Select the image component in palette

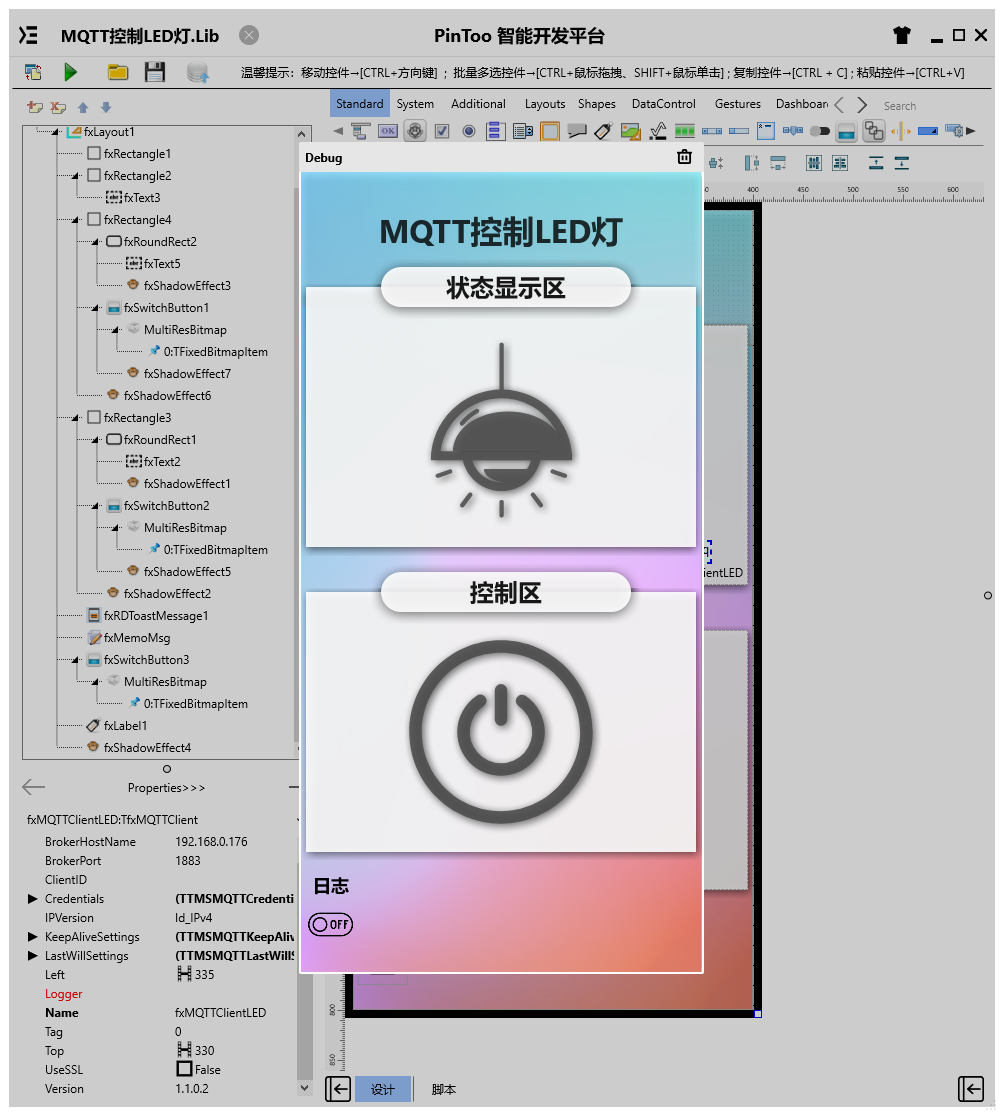click(630, 131)
